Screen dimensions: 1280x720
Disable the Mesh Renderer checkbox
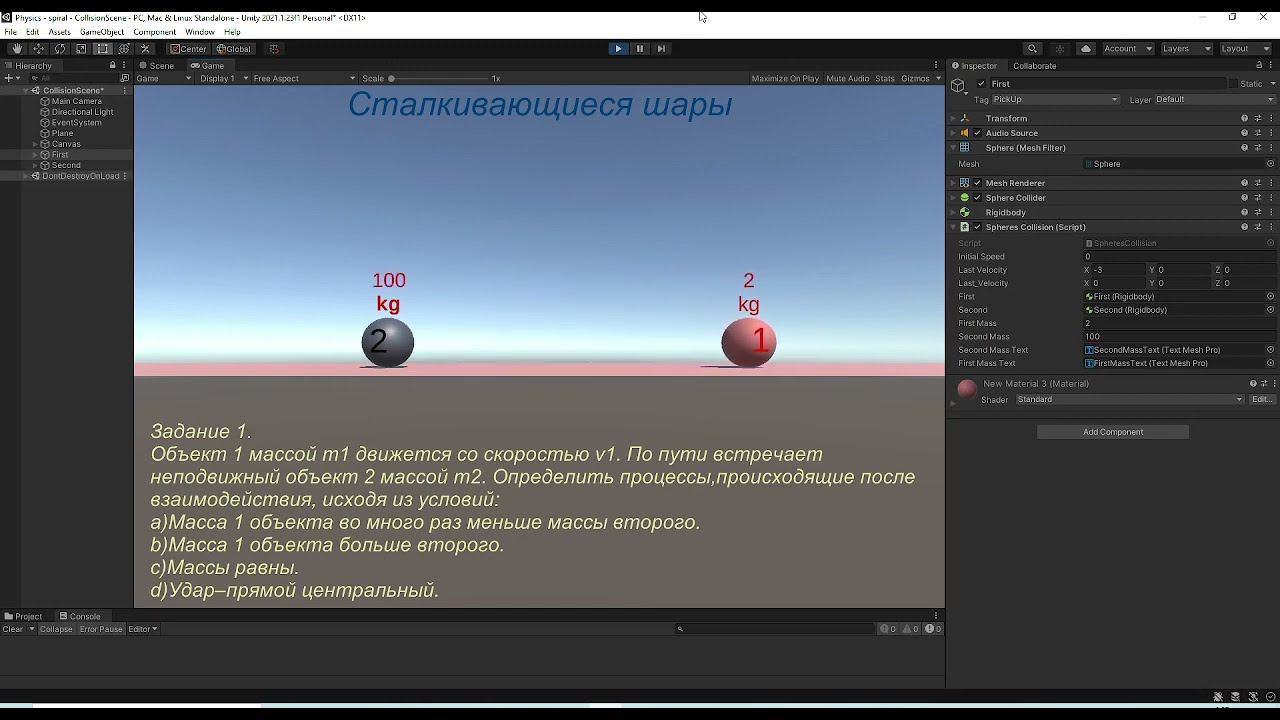coord(977,183)
